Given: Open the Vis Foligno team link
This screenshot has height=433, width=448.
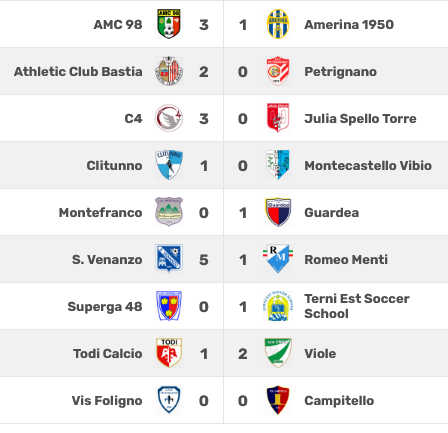Looking at the screenshot, I should click(x=107, y=401).
